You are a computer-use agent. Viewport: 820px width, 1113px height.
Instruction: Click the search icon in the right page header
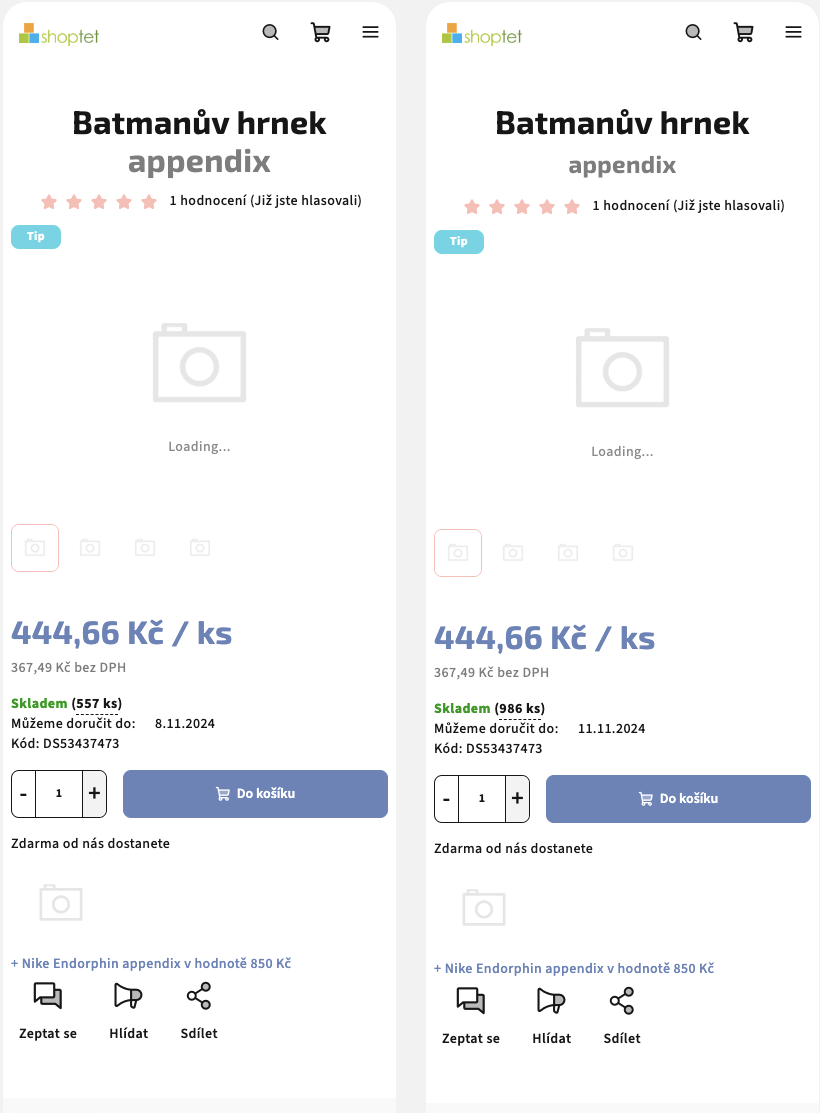(693, 32)
